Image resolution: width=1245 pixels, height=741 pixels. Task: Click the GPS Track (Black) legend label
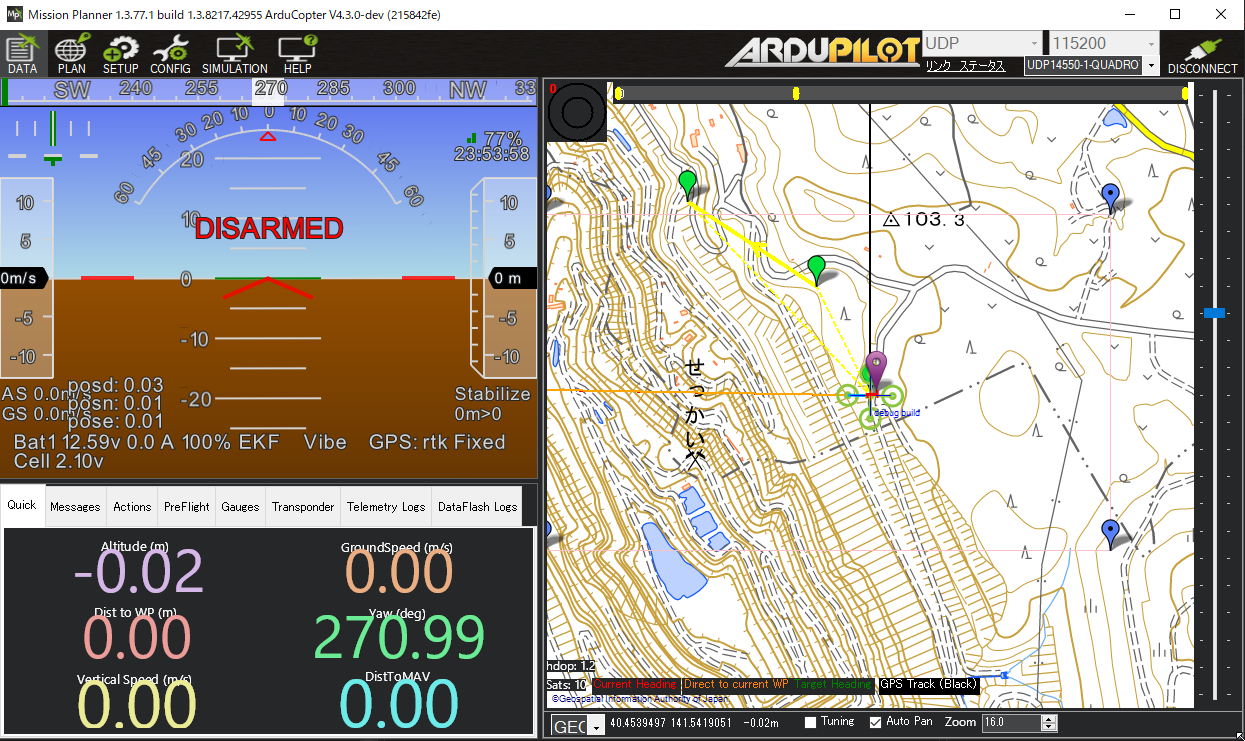[x=928, y=685]
